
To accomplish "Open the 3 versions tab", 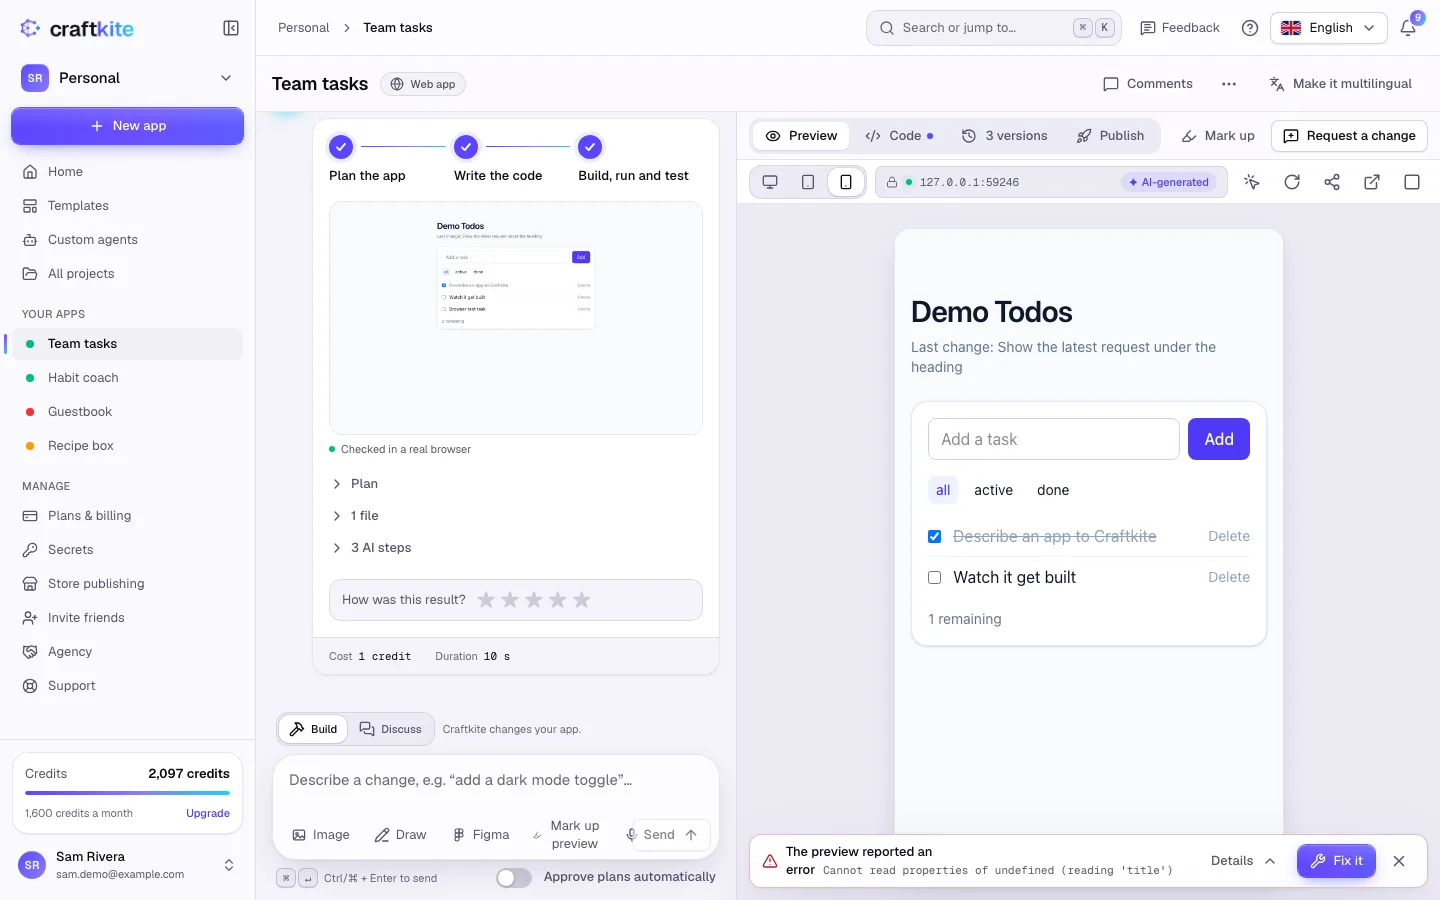I will (x=1005, y=136).
